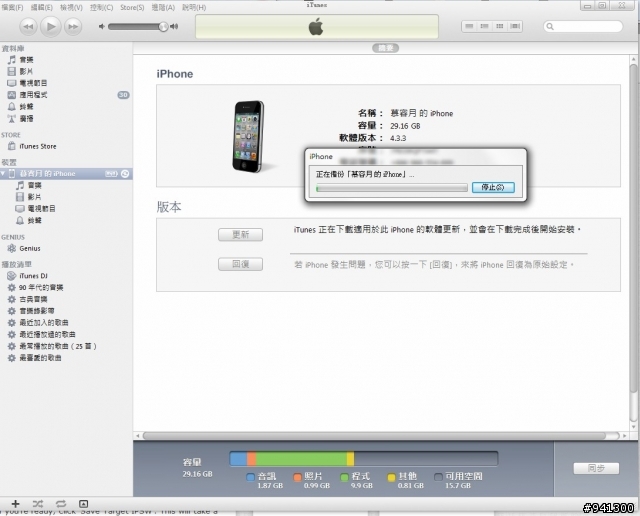The height and width of the screenshot is (516, 640).
Task: Select the 慕容月 的 iPhone device
Action: [x=47, y=173]
